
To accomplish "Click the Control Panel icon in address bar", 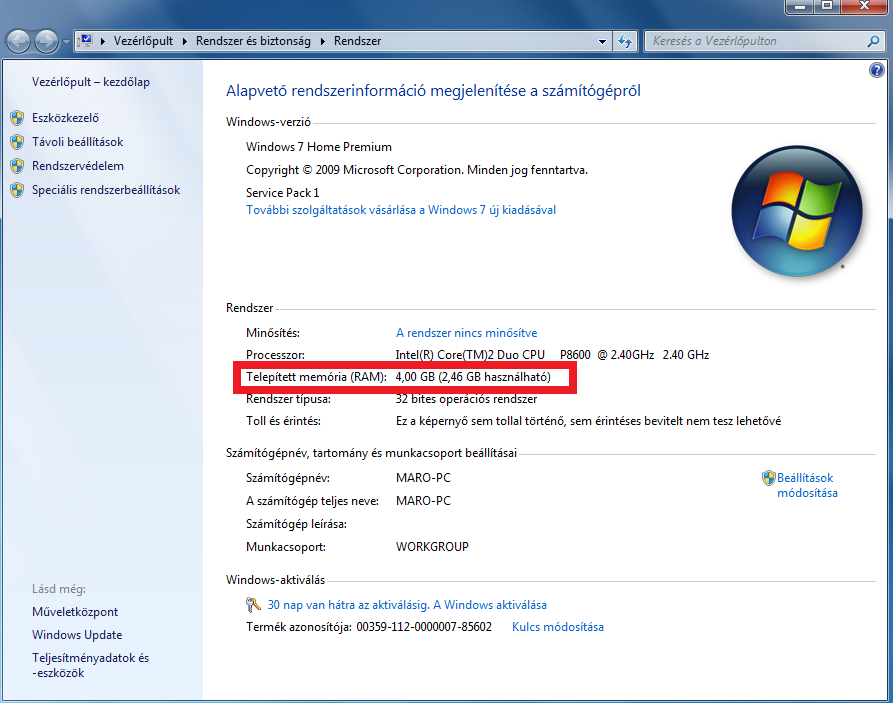I will click(x=85, y=41).
